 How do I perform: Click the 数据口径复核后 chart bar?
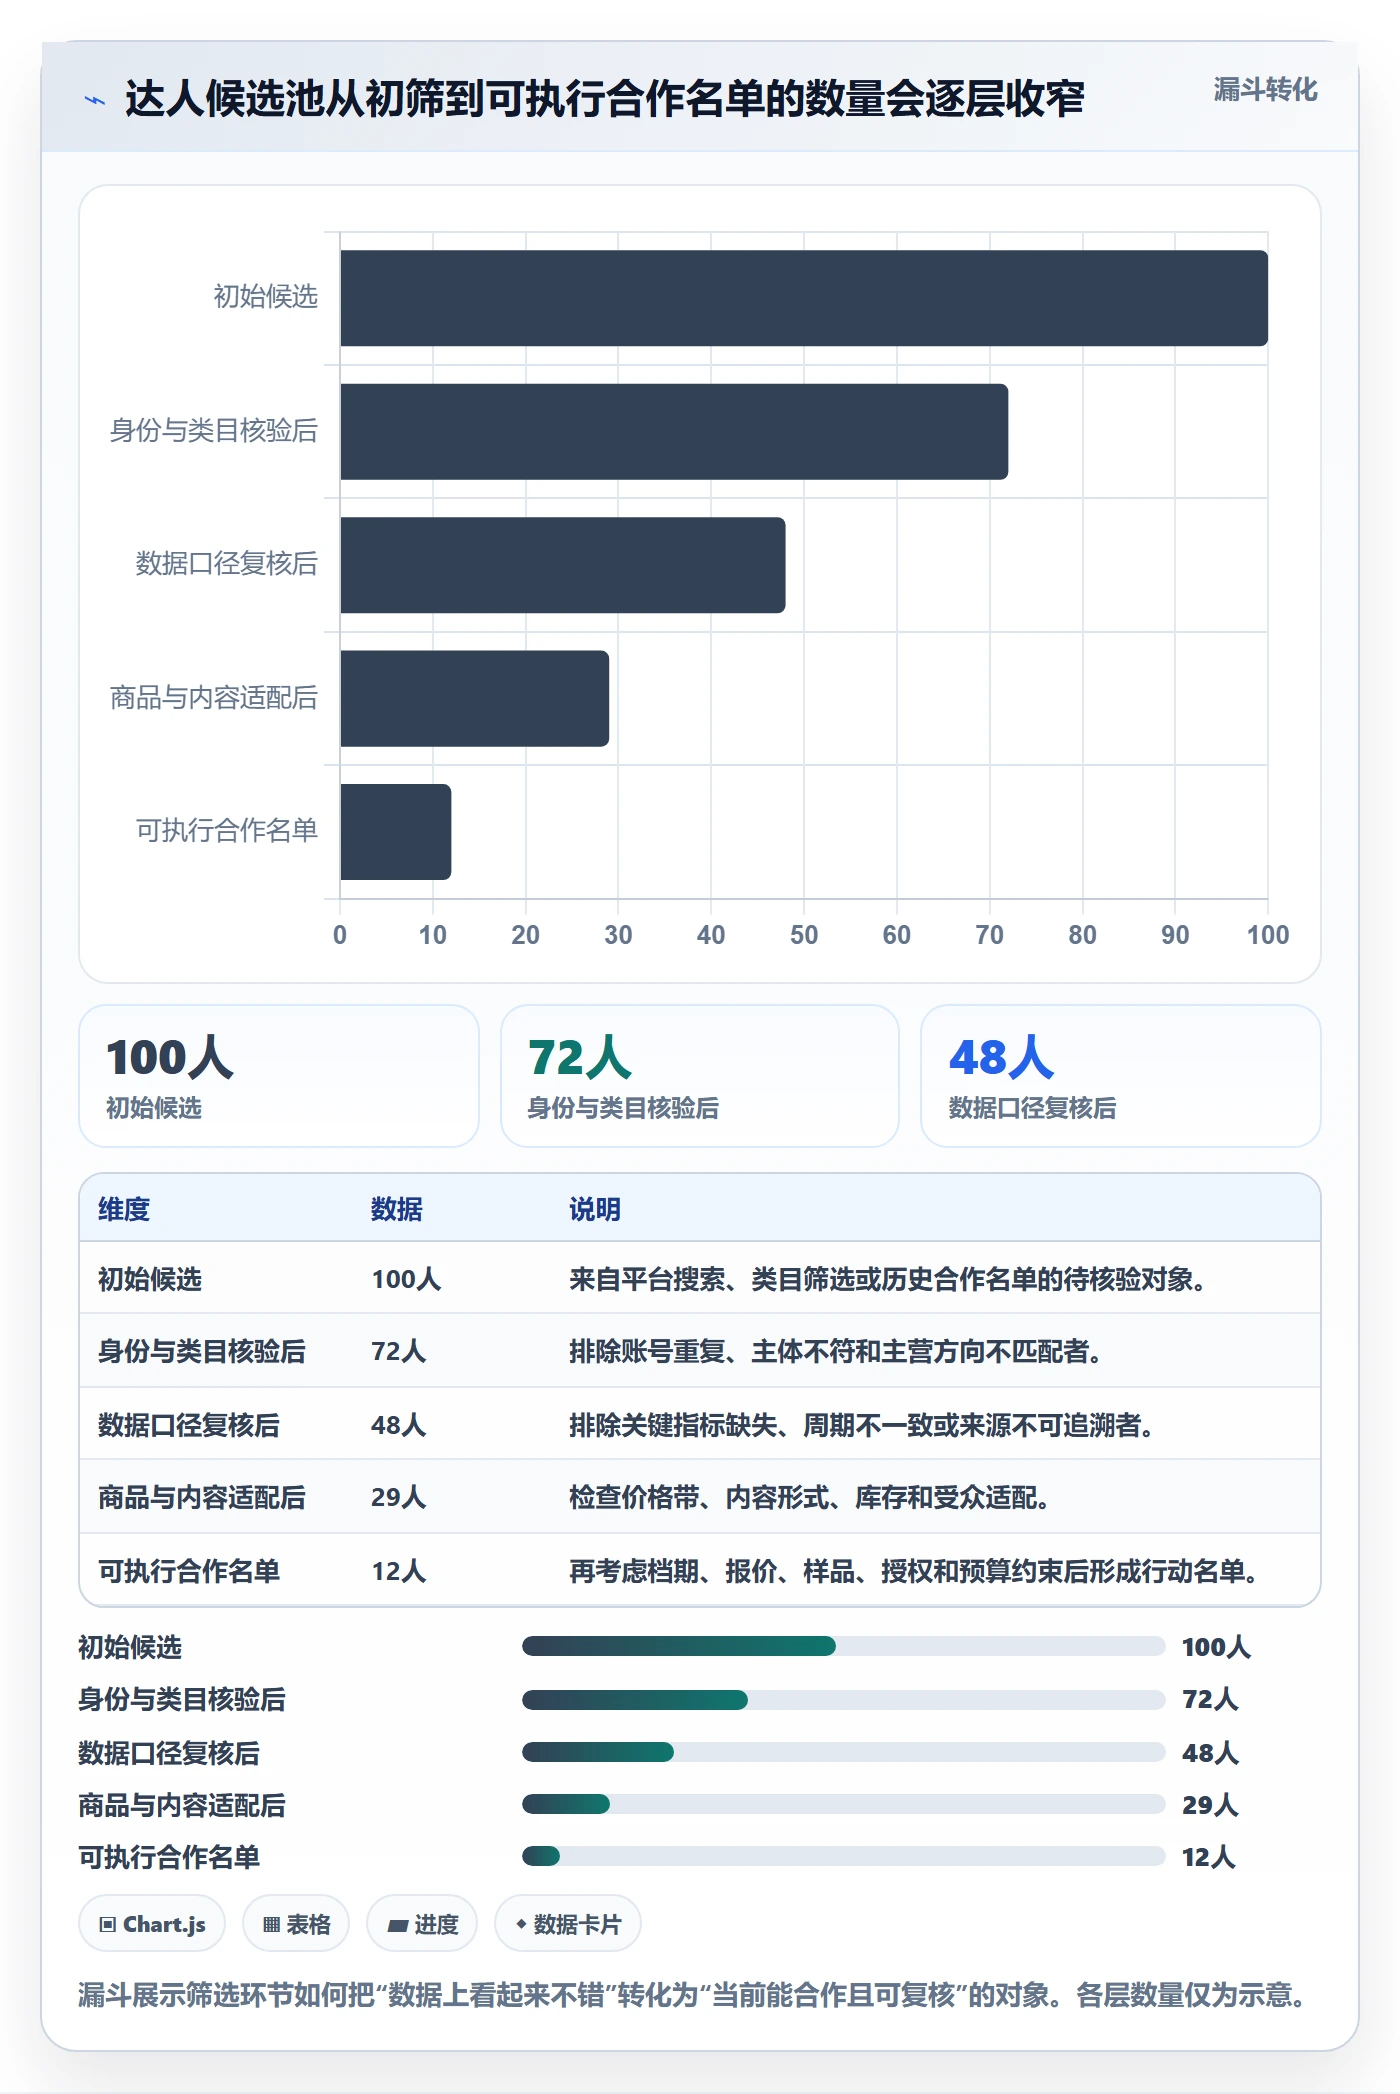pyautogui.click(x=563, y=565)
